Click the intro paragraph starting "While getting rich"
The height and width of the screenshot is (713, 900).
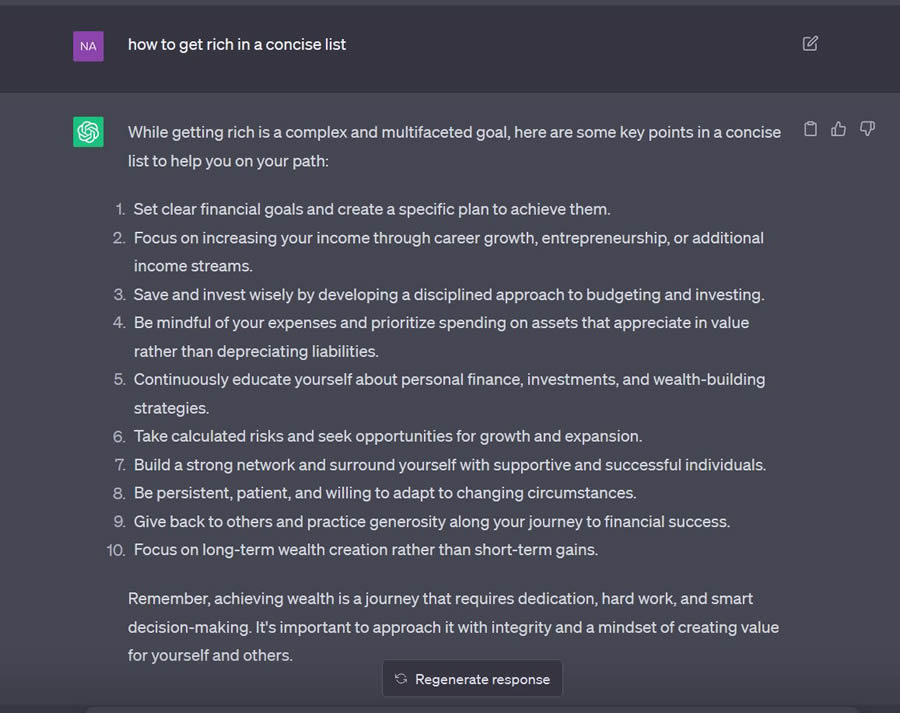[x=454, y=146]
